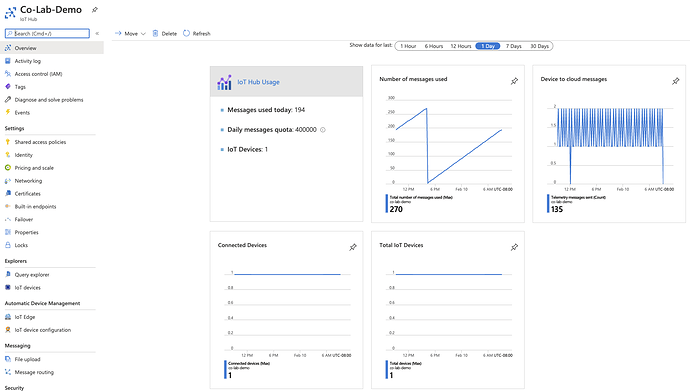Click the Messages used today: 194 text

[266, 110]
